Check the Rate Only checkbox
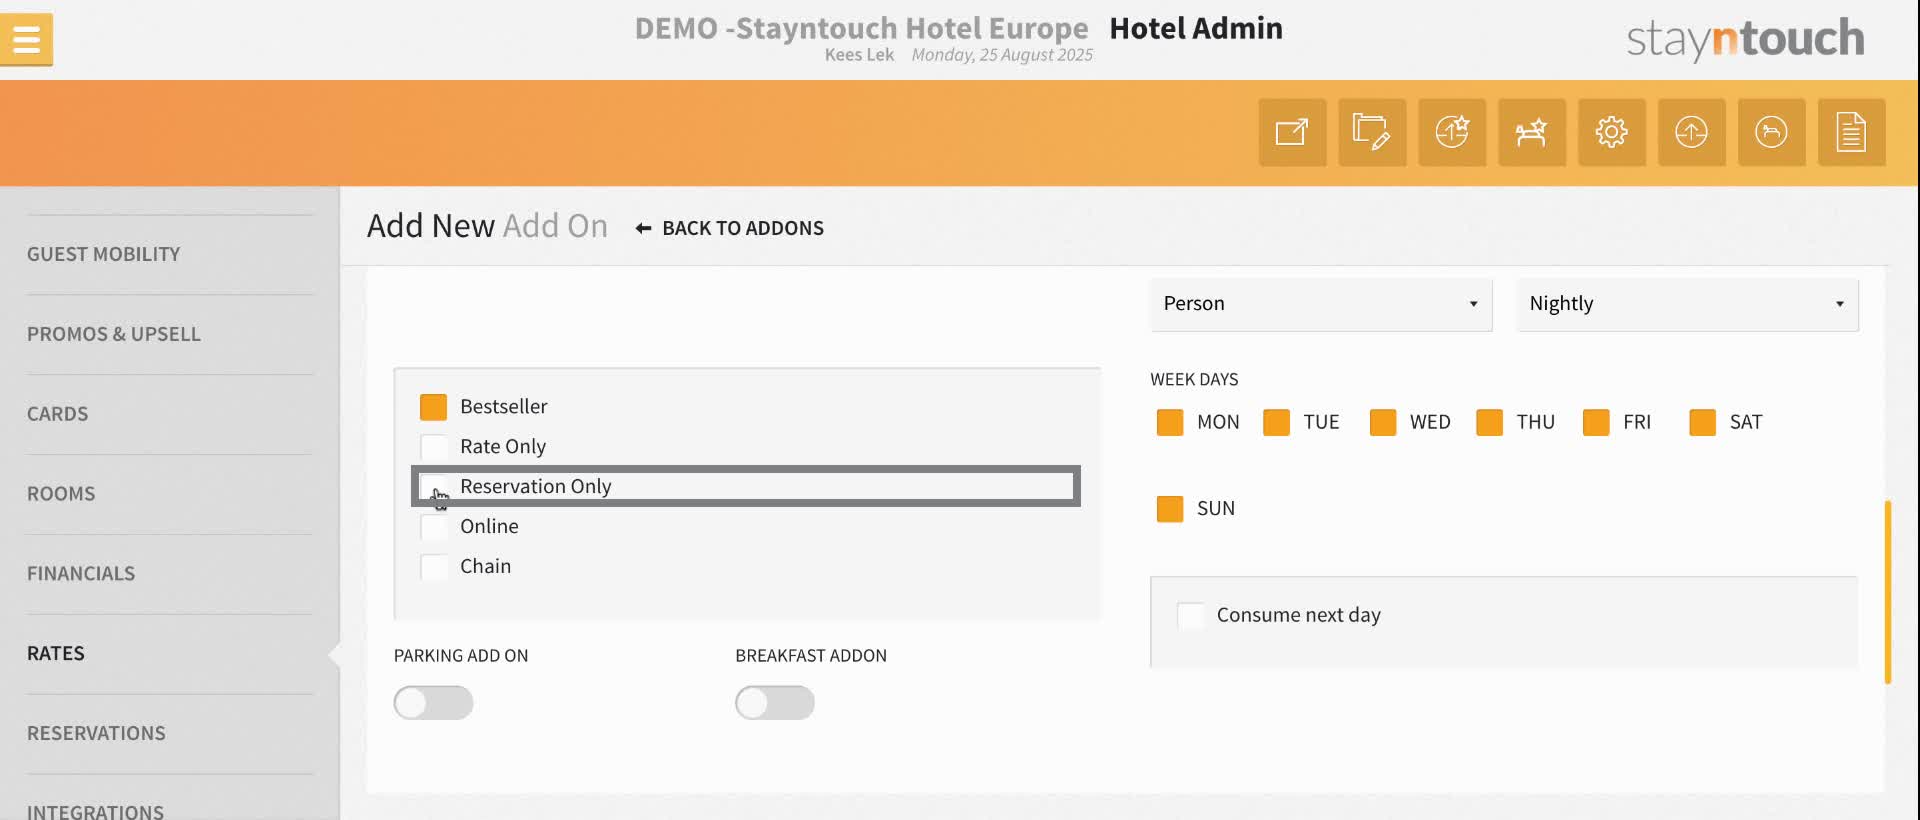The image size is (1920, 820). [x=434, y=447]
